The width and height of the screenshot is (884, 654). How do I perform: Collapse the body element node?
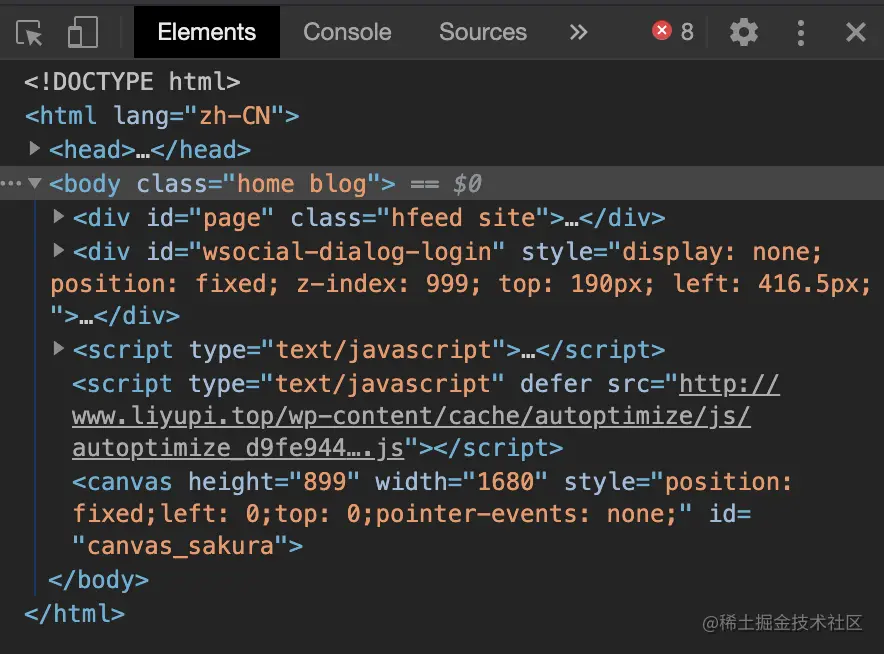pyautogui.click(x=35, y=183)
